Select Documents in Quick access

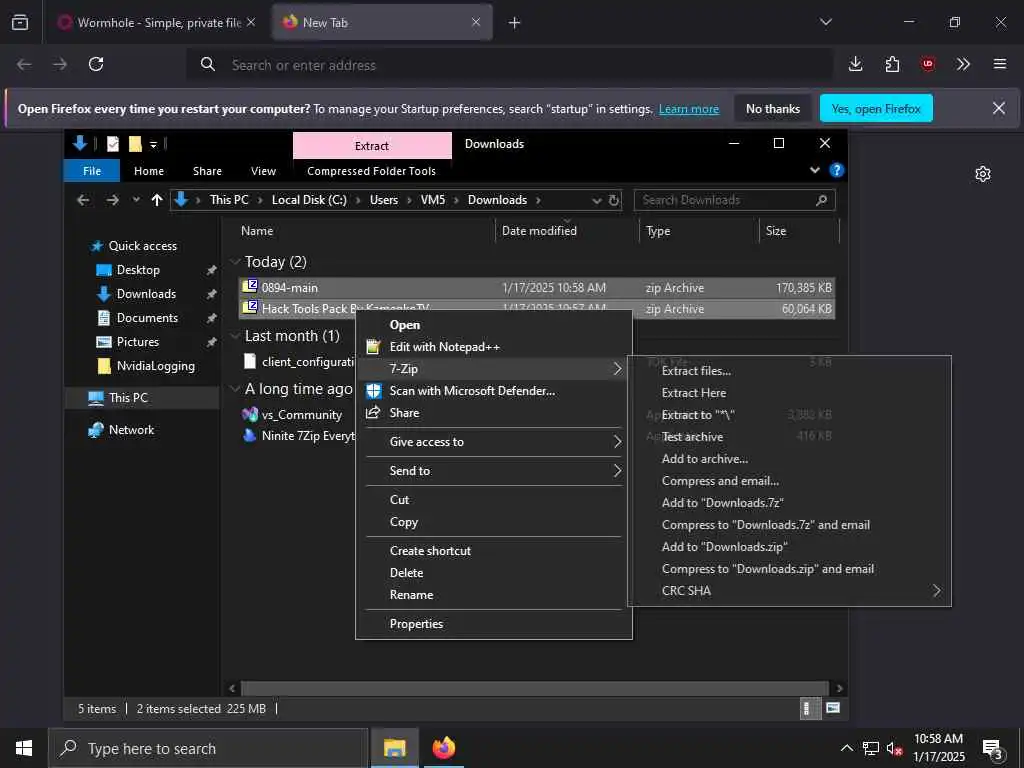147,318
